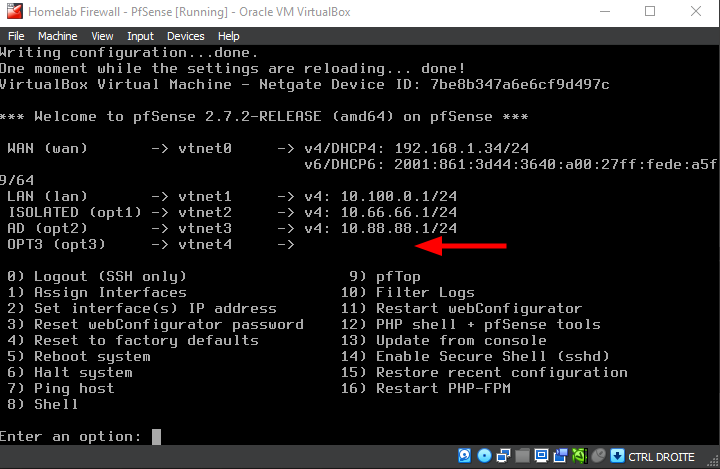Viewport: 720px width, 469px height.
Task: Open the File menu
Action: 16,36
